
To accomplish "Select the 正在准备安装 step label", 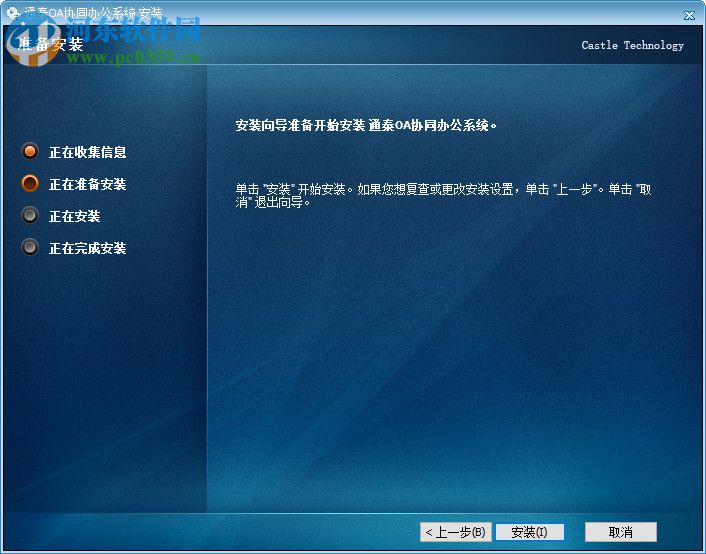I will pyautogui.click(x=87, y=184).
